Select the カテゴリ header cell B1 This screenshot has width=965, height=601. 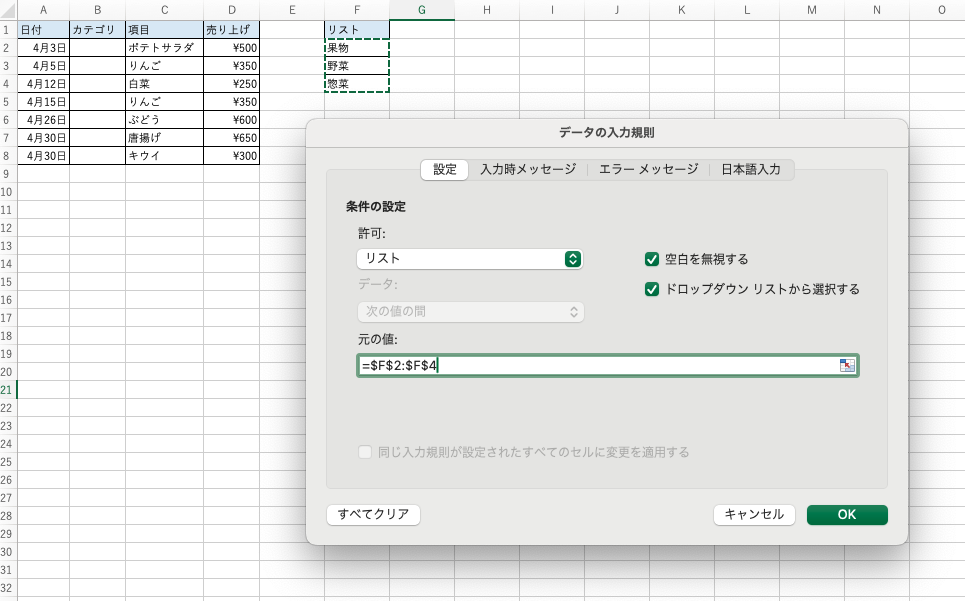[x=97, y=30]
